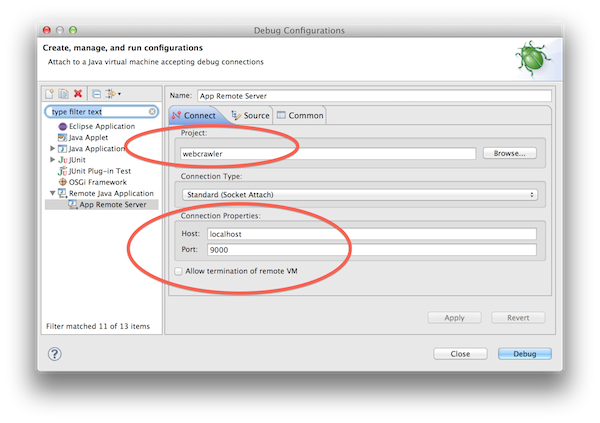The width and height of the screenshot is (600, 423).
Task: Delete the selected launch configuration
Action: (78, 93)
